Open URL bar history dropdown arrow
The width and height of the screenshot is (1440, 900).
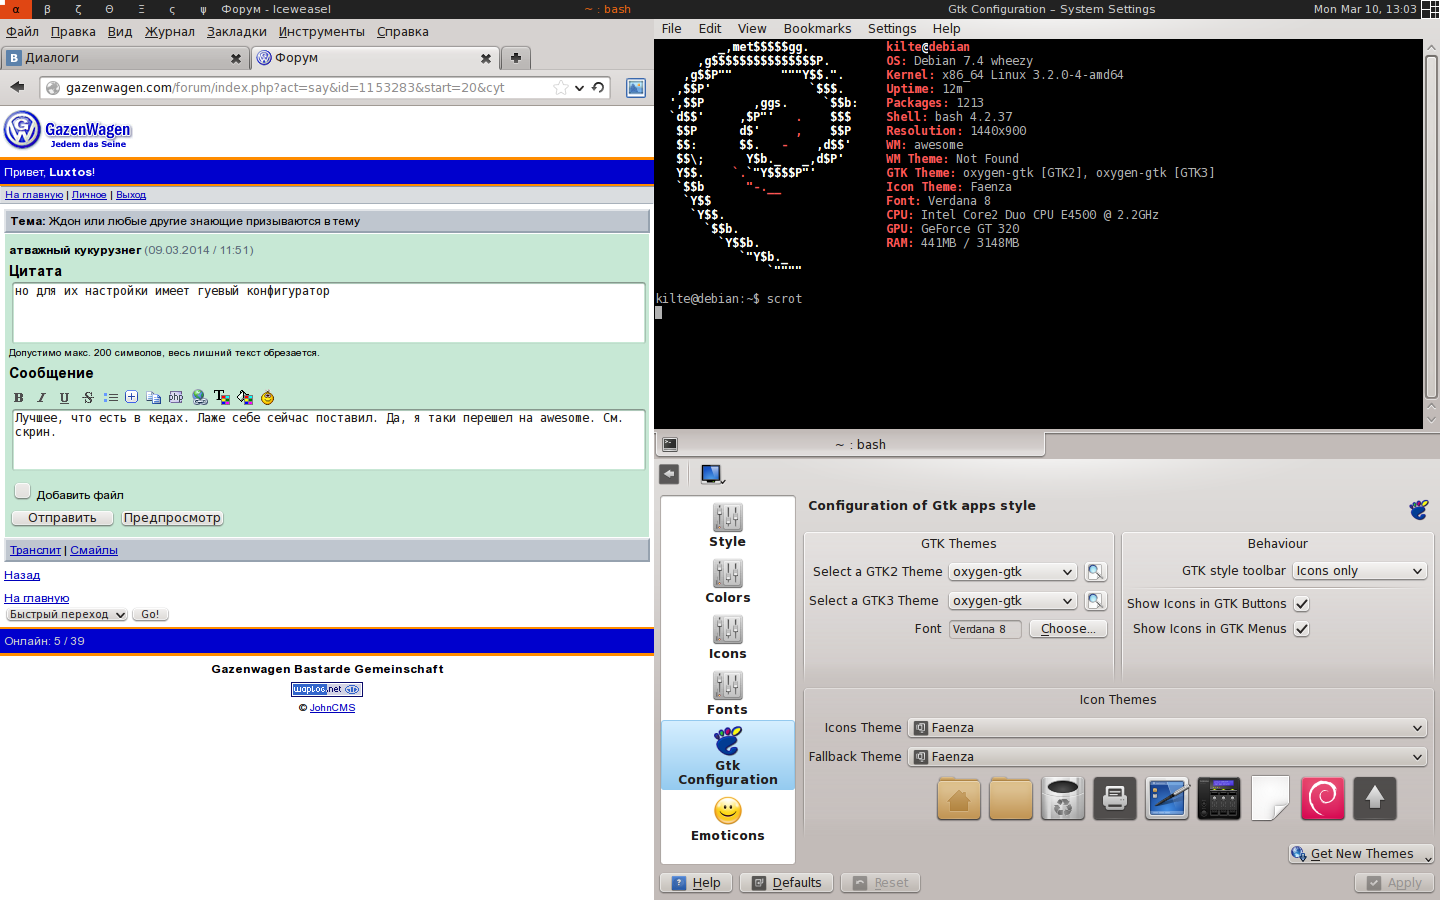point(579,87)
